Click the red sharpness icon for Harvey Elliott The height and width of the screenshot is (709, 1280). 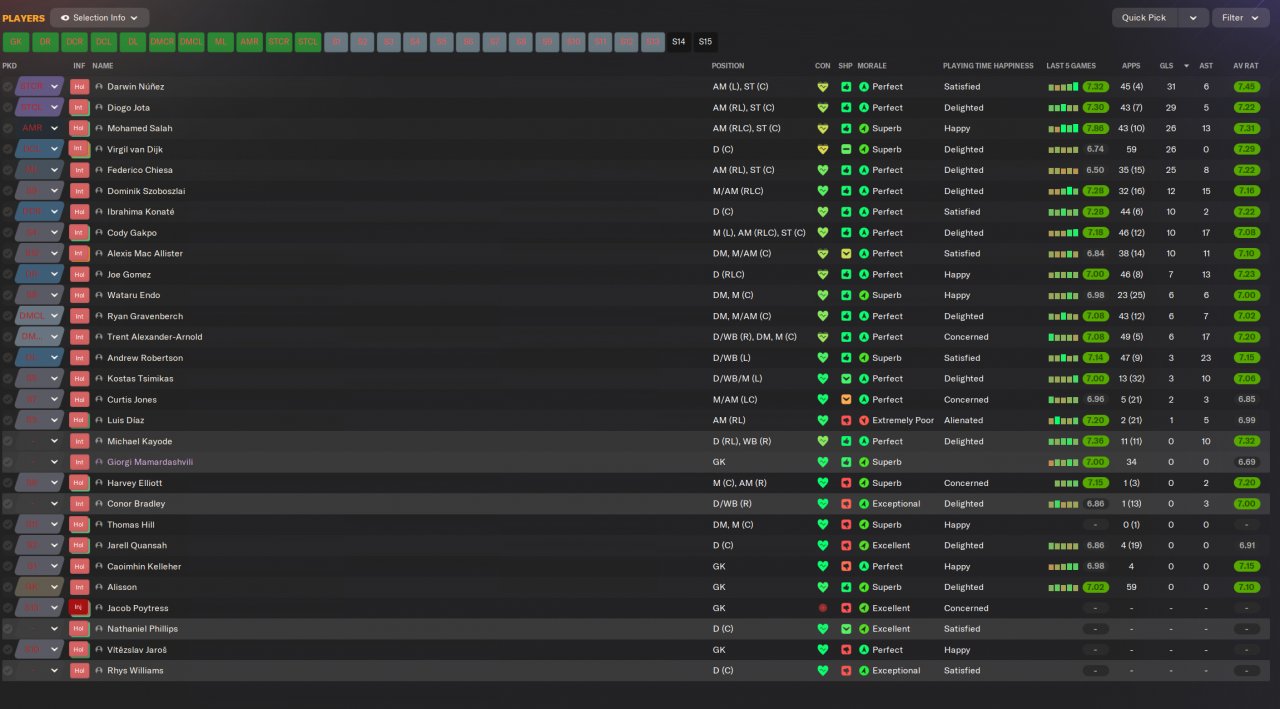pyautogui.click(x=846, y=483)
